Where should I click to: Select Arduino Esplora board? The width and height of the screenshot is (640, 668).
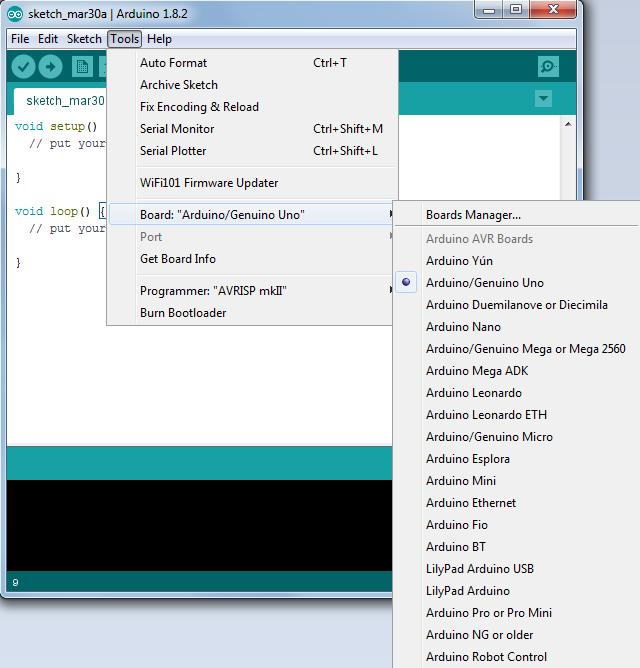click(517, 459)
